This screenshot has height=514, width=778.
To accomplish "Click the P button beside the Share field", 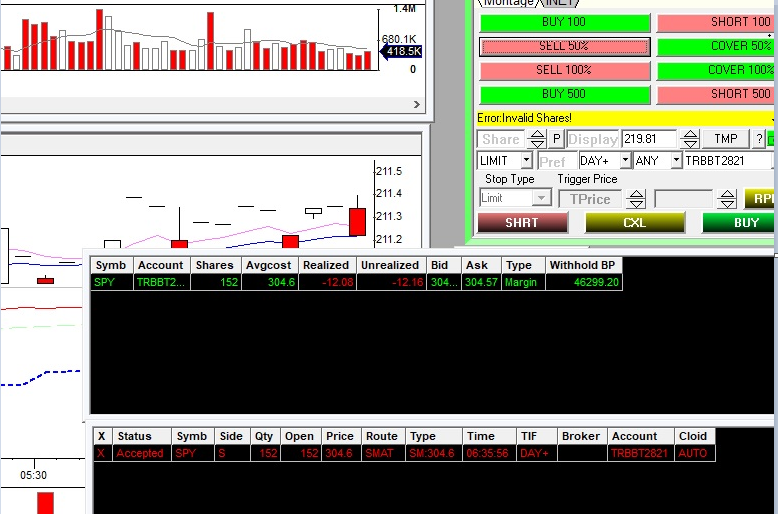I will [x=556, y=139].
